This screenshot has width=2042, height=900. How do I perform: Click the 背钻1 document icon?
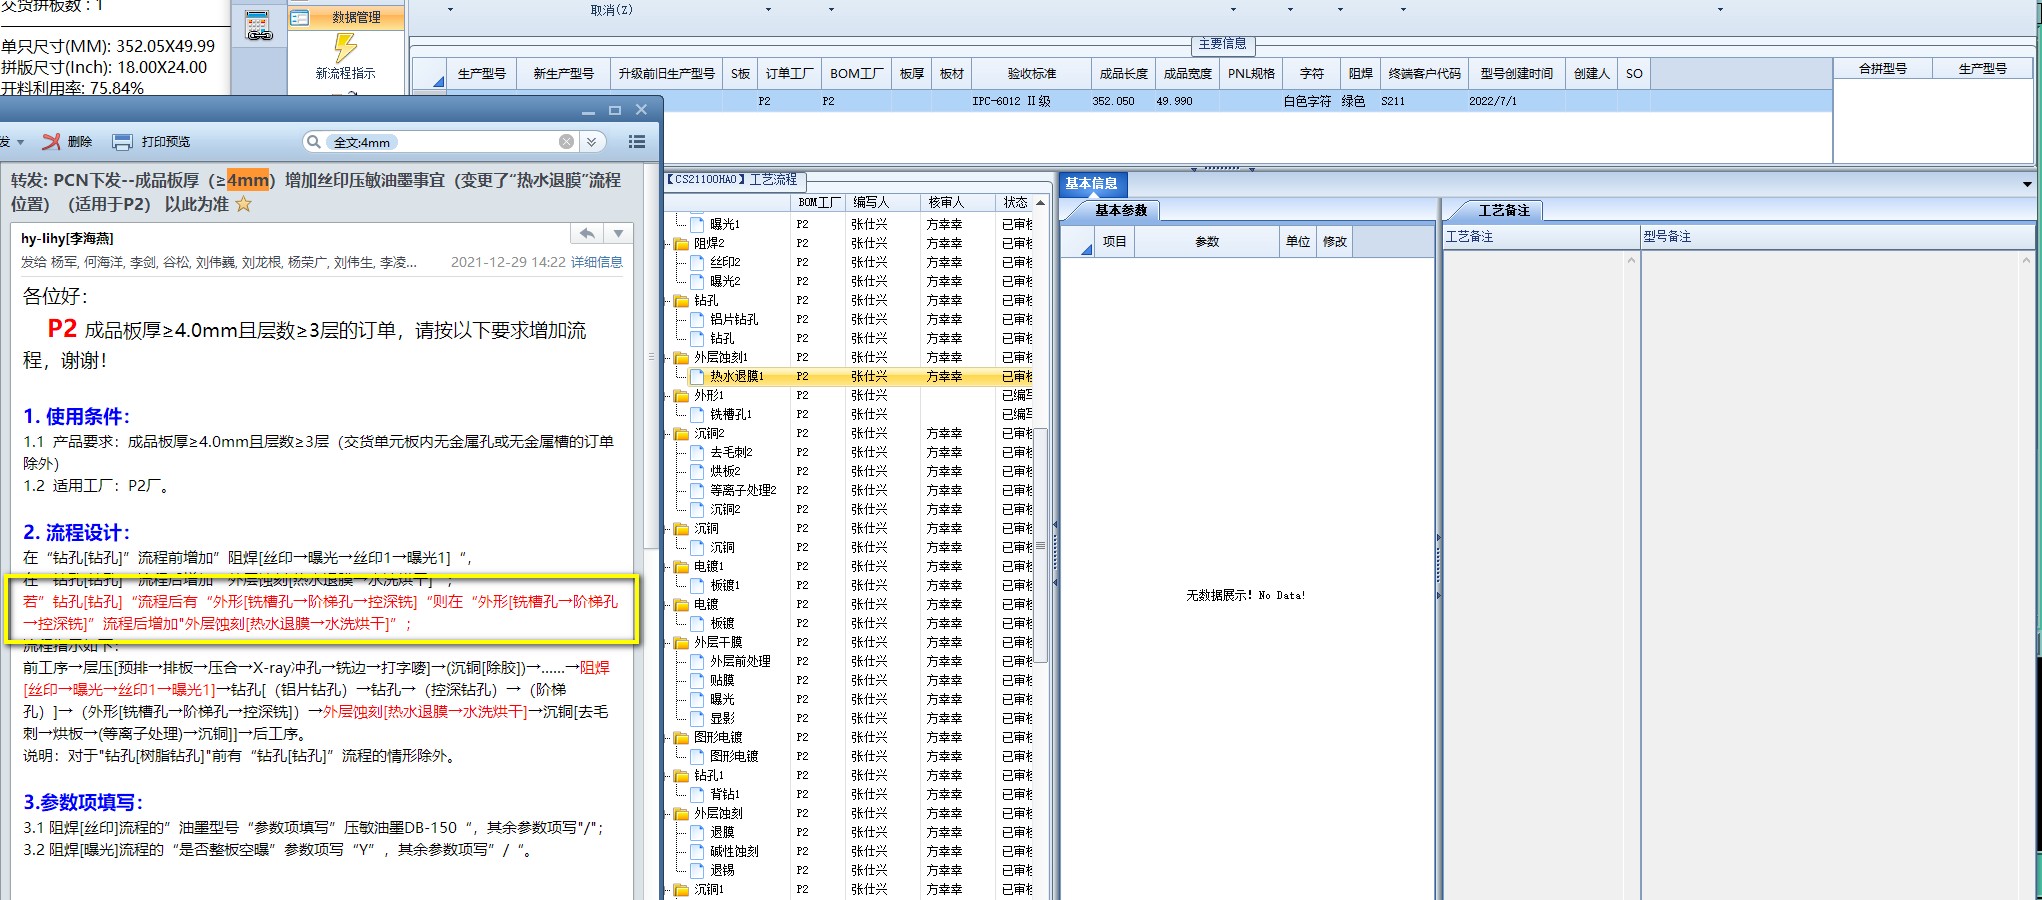tap(698, 794)
